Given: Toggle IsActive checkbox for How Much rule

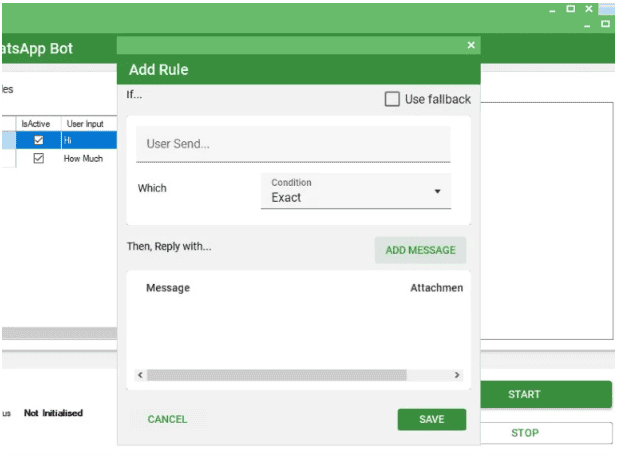Looking at the screenshot, I should click(39, 158).
